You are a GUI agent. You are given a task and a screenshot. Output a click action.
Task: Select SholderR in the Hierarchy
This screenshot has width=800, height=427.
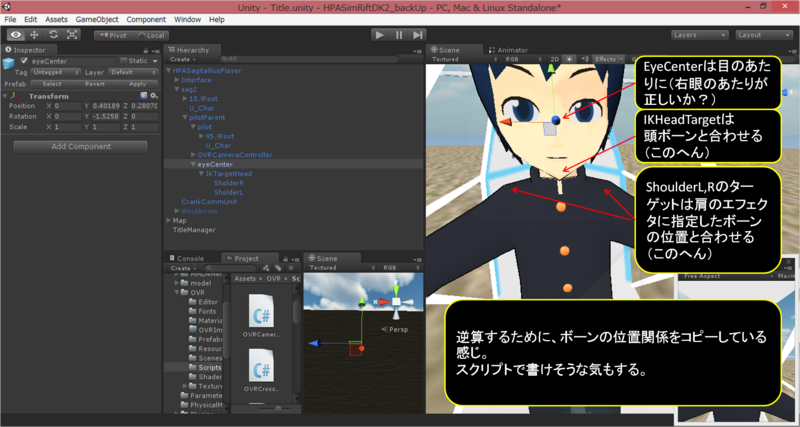point(229,183)
